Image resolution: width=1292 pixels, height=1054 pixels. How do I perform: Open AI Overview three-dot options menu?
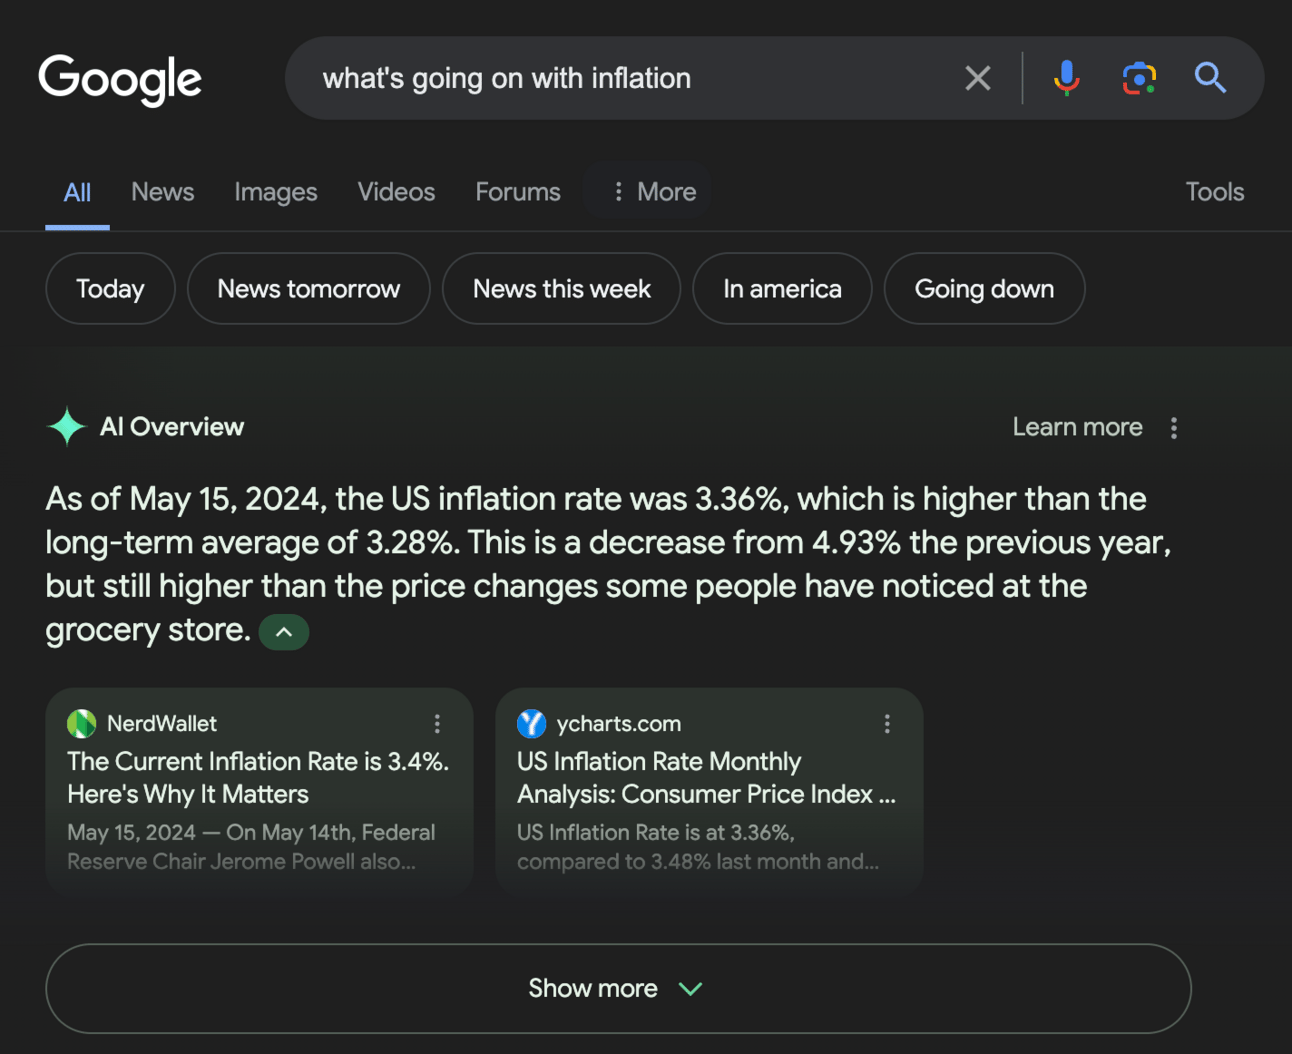1174,428
